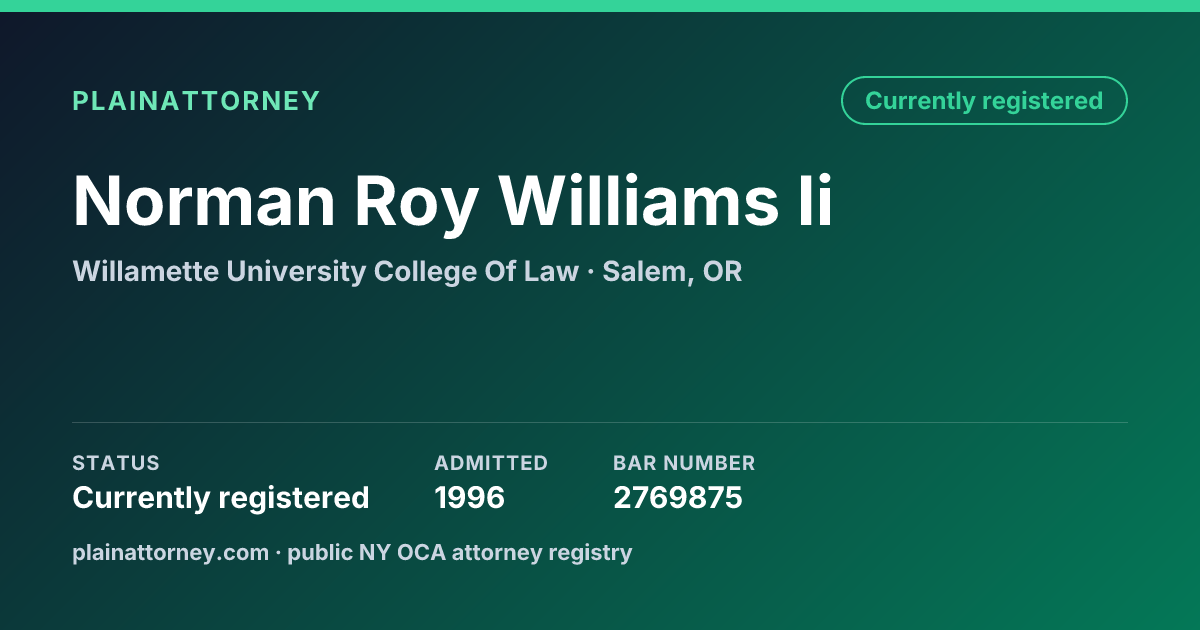
Task: Click the ADMITTED field label
Action: coord(491,463)
